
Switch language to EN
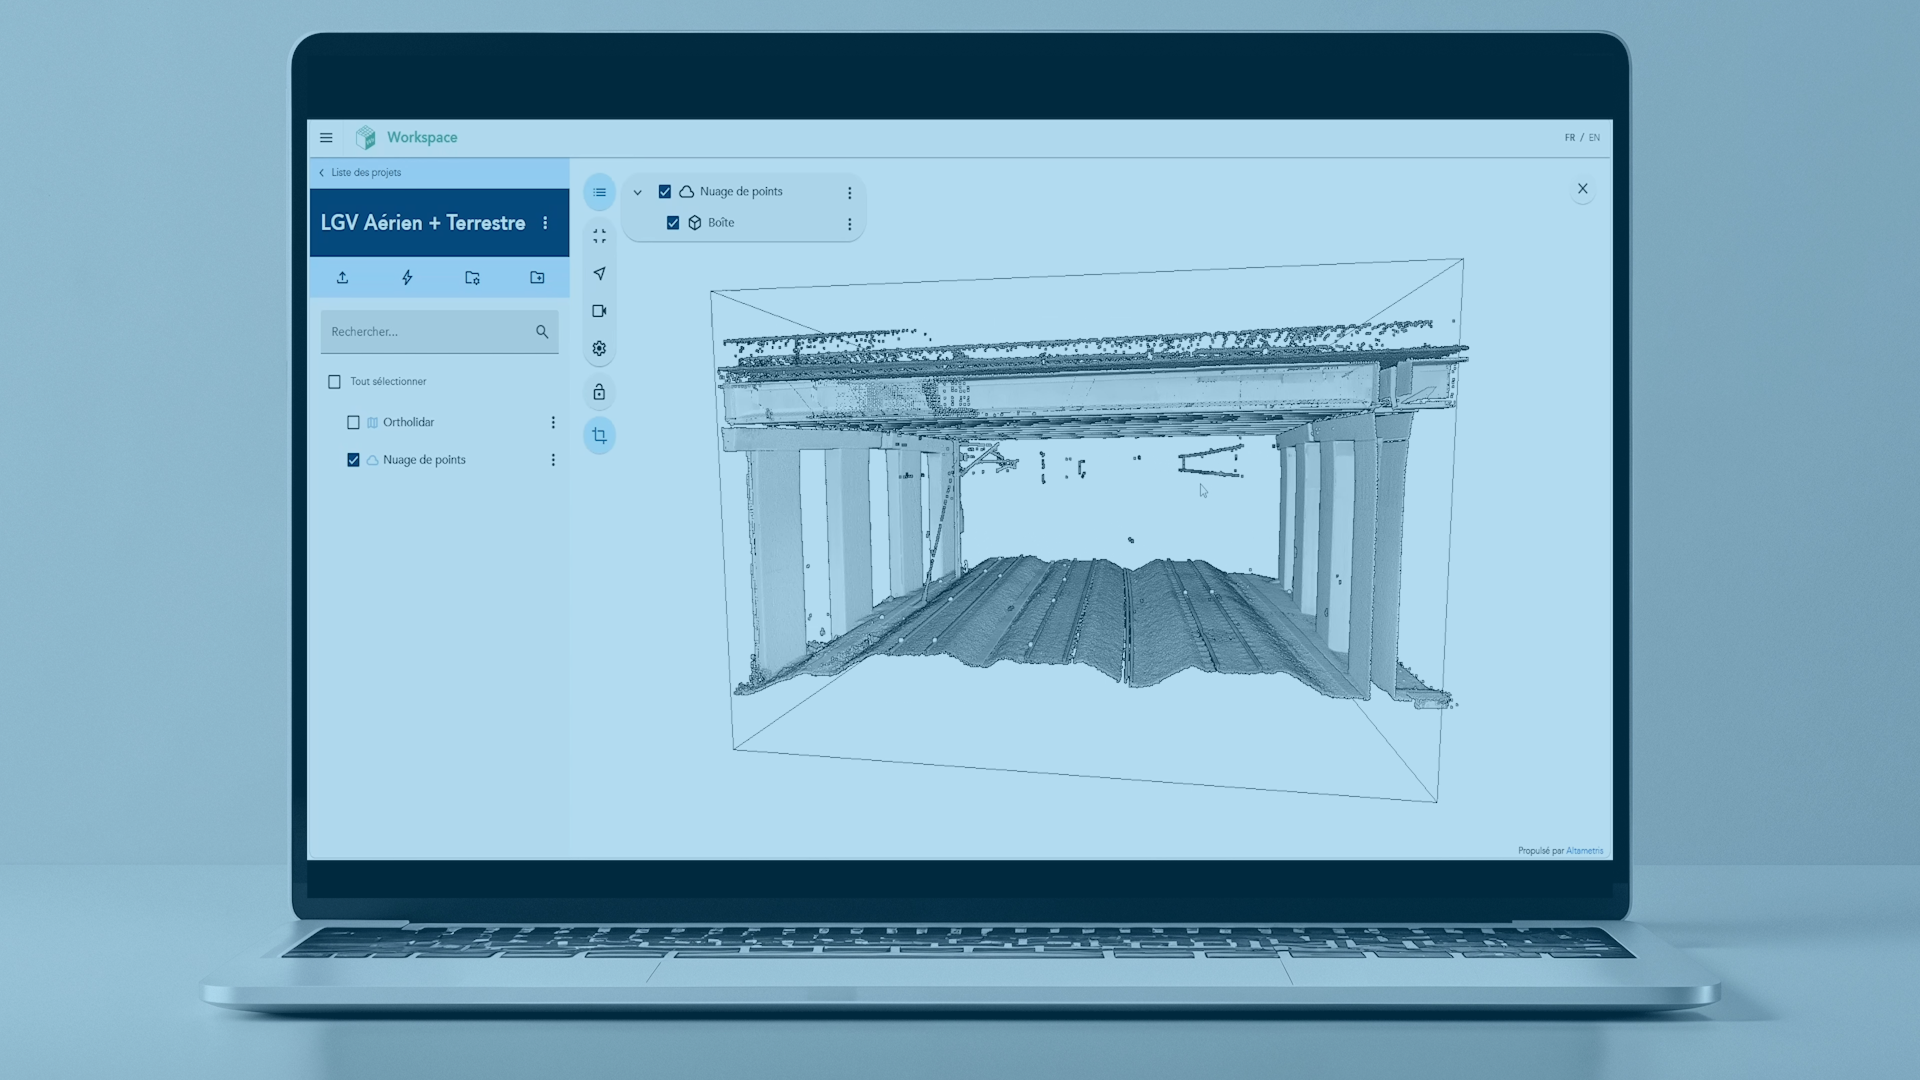click(1595, 137)
